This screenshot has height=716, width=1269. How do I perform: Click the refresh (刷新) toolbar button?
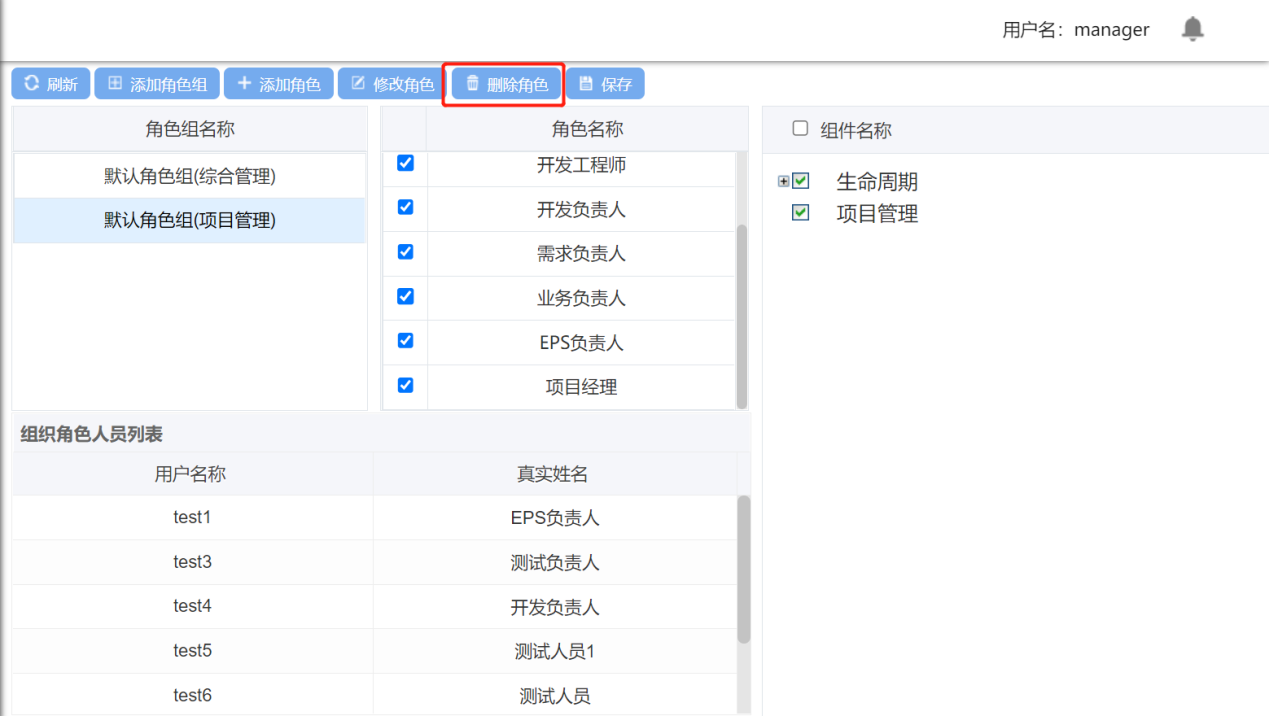pos(51,84)
